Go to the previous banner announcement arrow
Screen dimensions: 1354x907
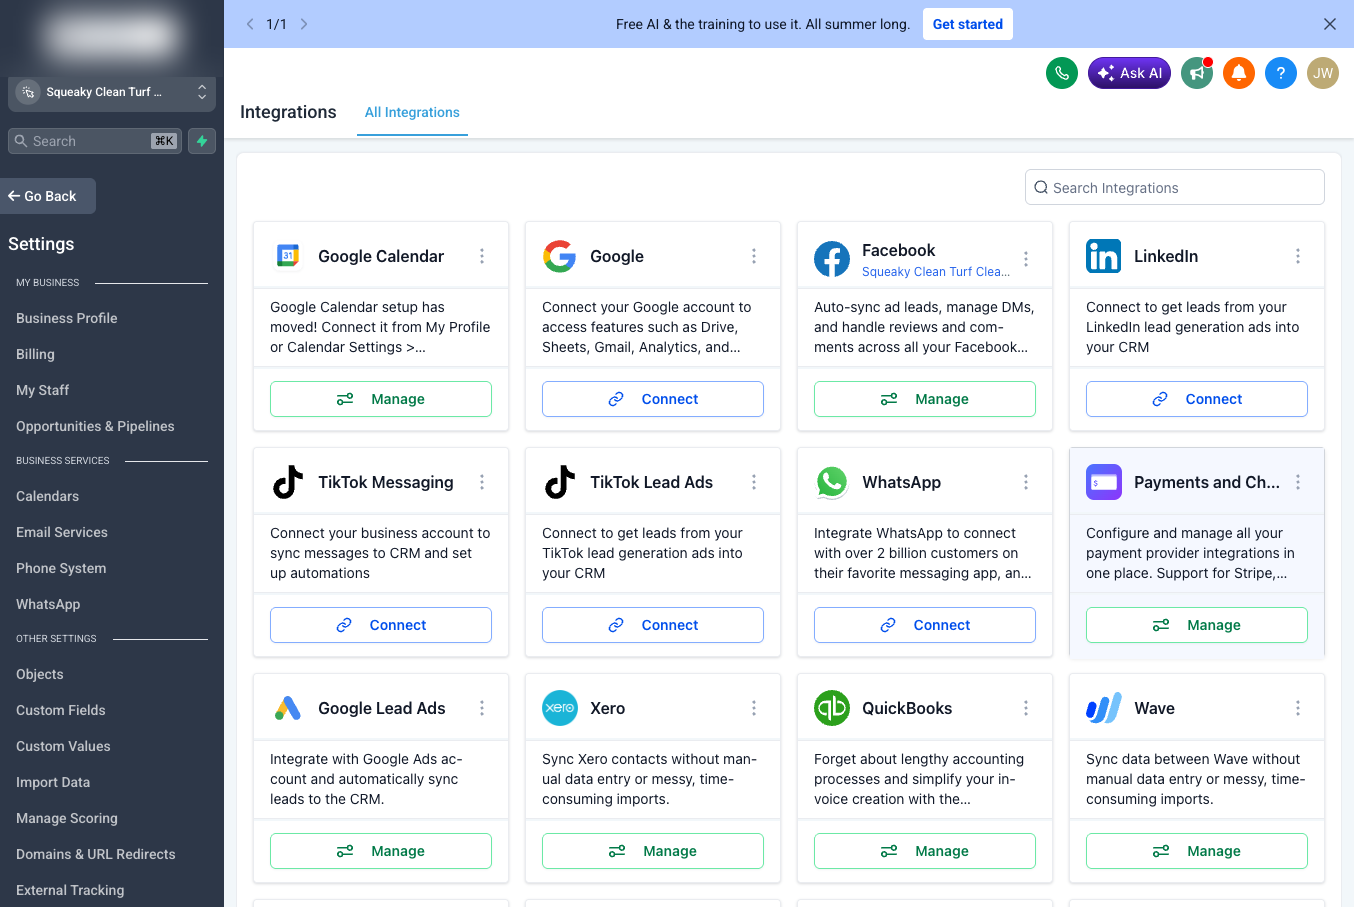click(x=250, y=24)
